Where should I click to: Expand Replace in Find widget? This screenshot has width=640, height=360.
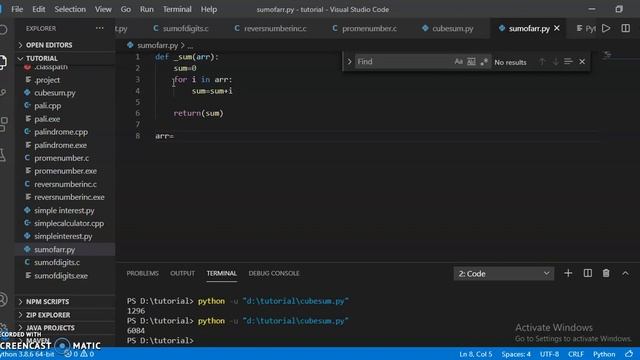click(349, 62)
